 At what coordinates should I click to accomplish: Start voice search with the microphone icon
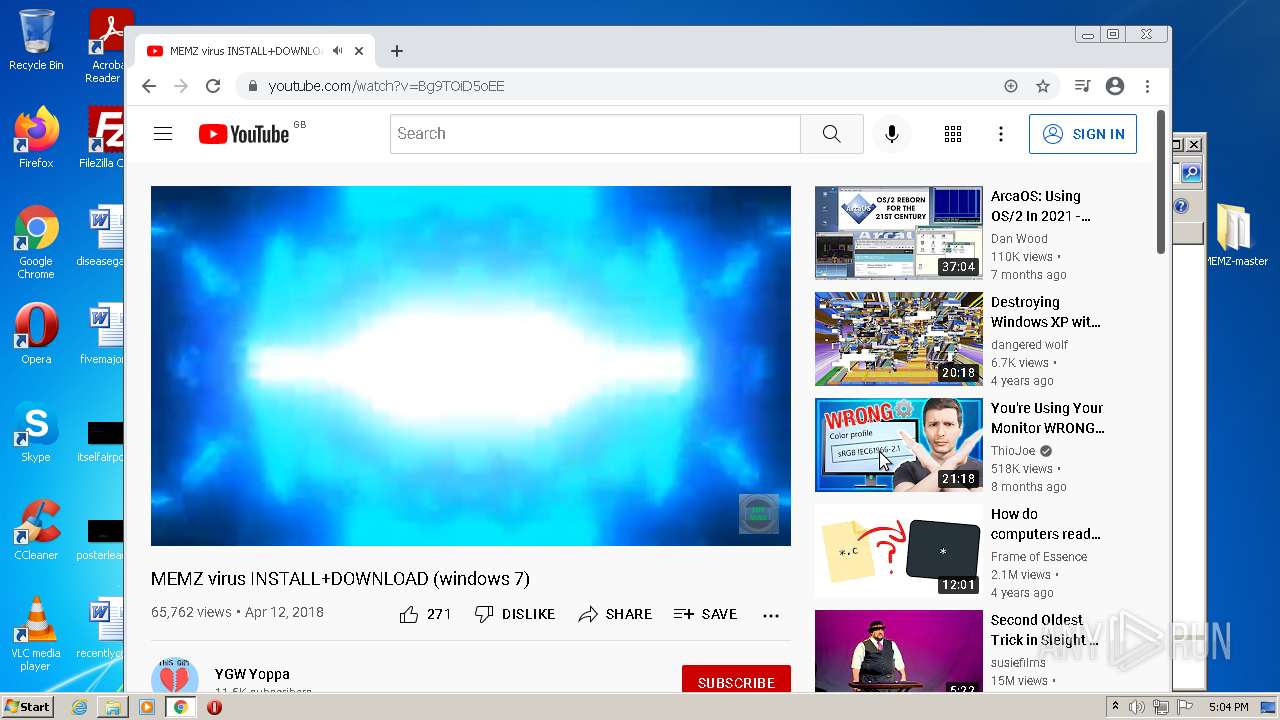pyautogui.click(x=891, y=134)
